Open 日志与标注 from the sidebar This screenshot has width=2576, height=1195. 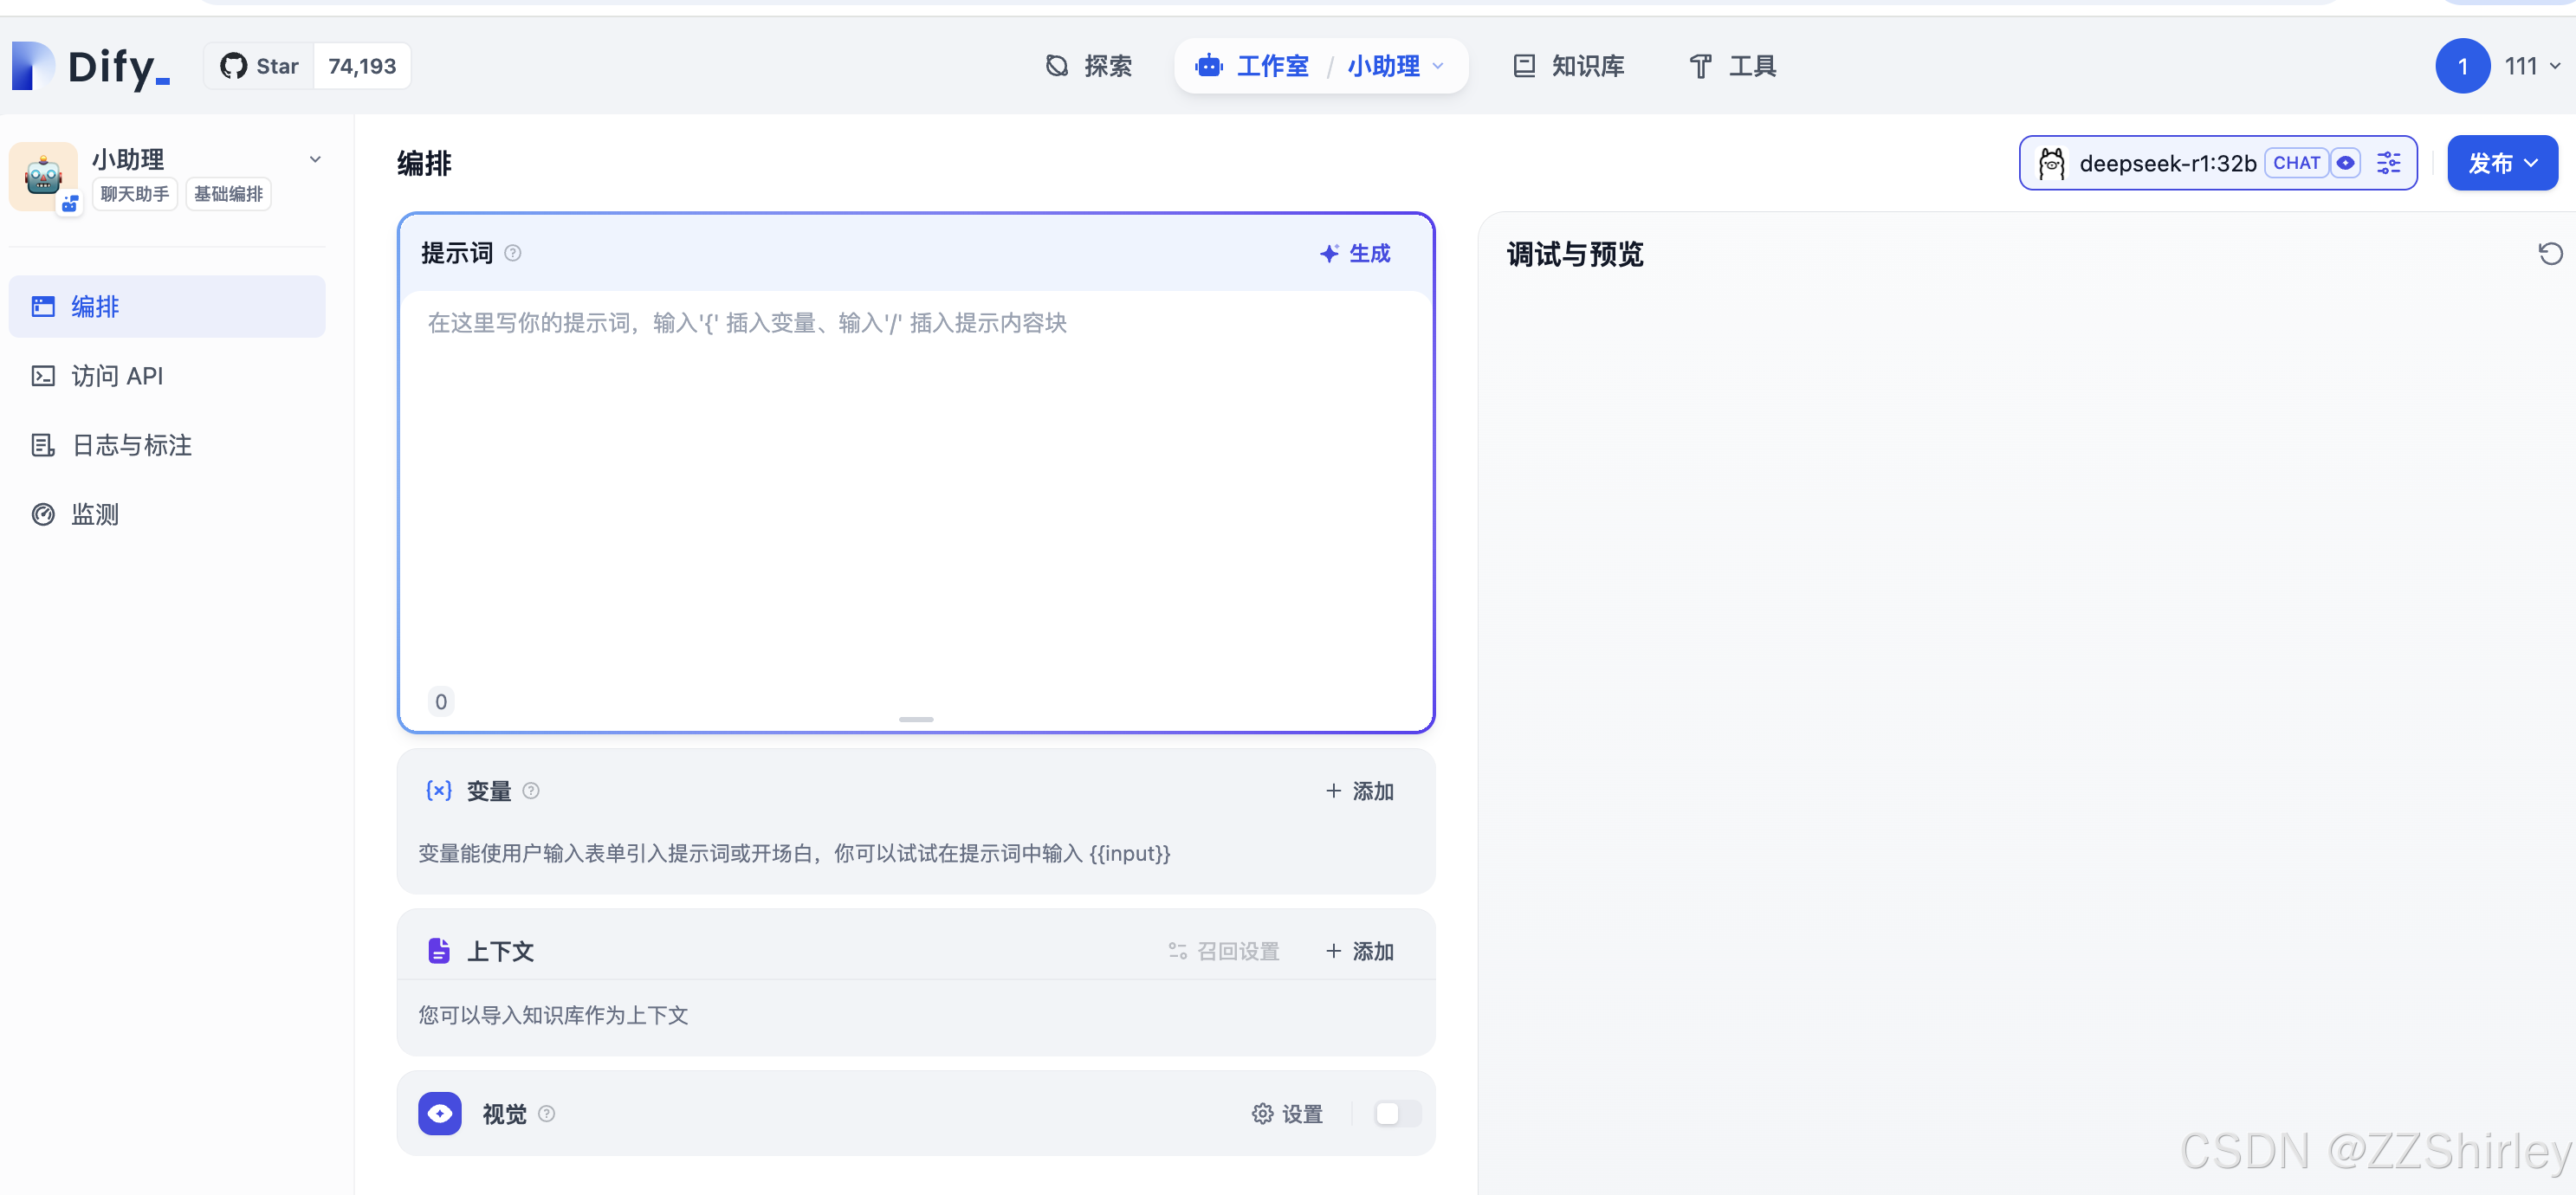pyautogui.click(x=131, y=445)
